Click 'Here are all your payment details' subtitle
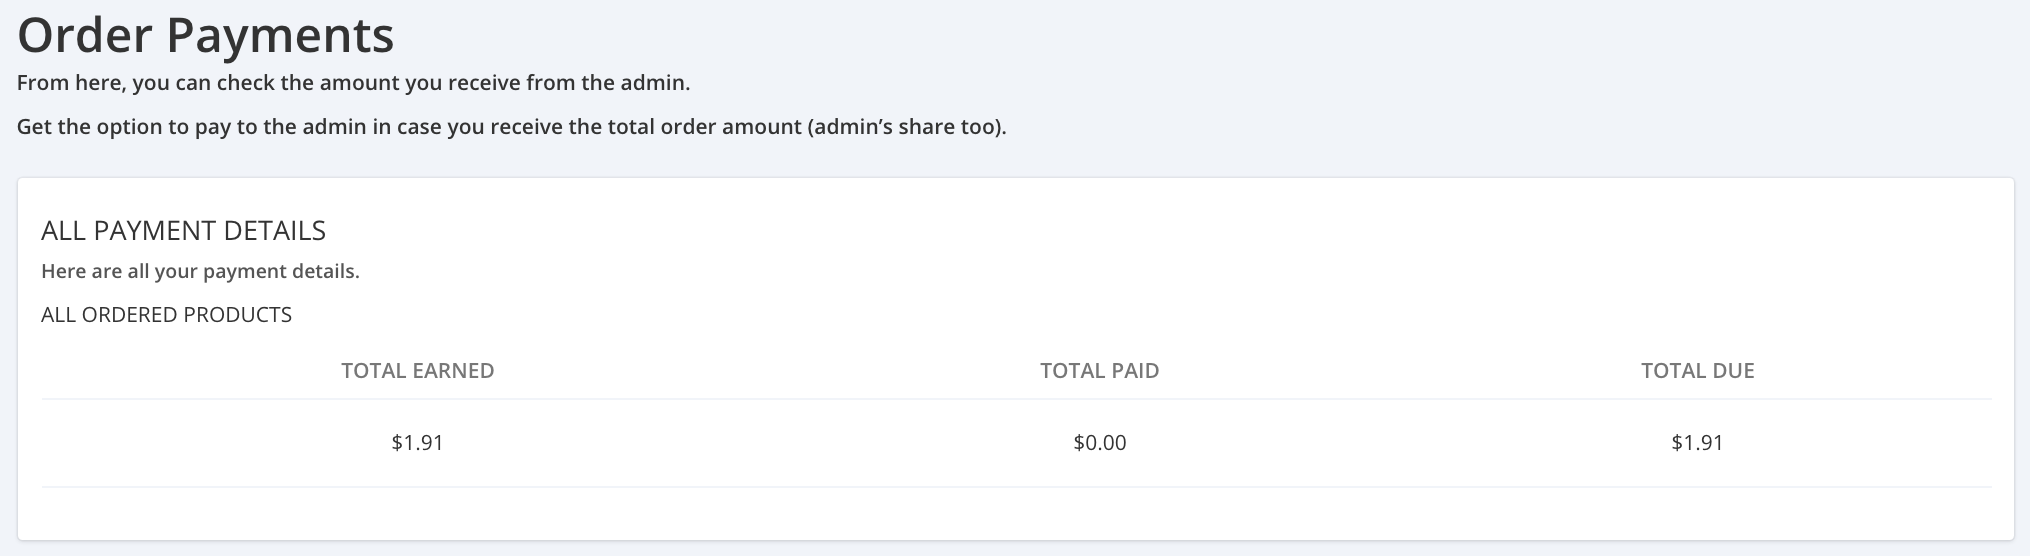This screenshot has width=2030, height=556. [x=200, y=272]
